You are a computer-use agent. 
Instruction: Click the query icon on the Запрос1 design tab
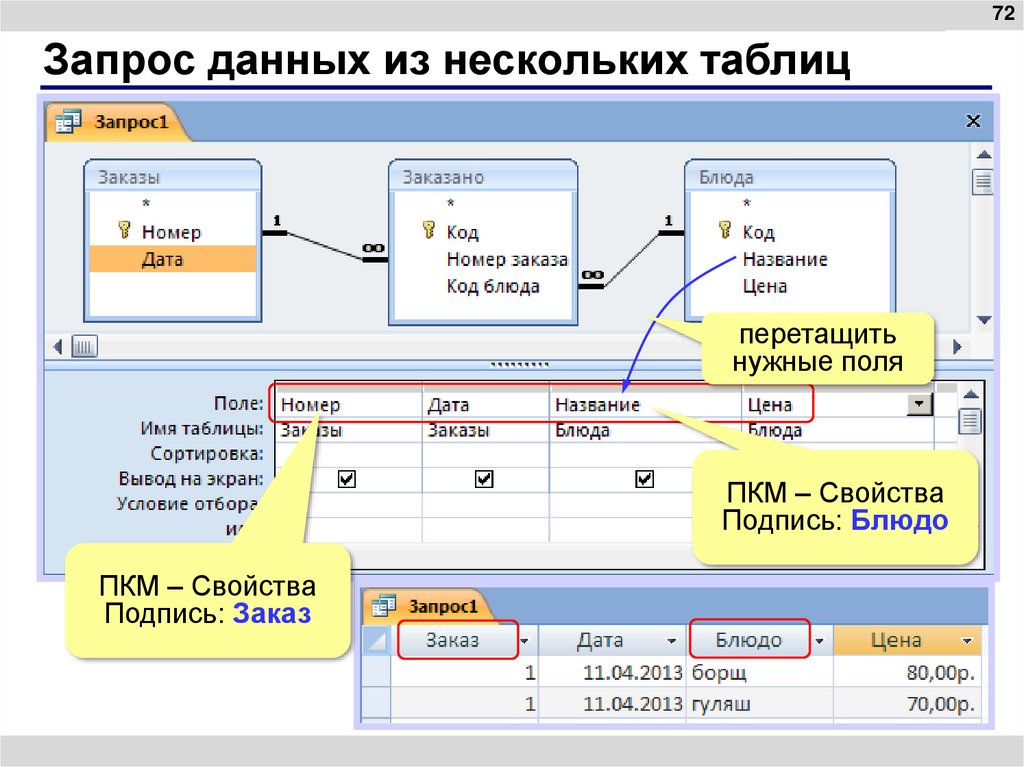click(x=69, y=120)
